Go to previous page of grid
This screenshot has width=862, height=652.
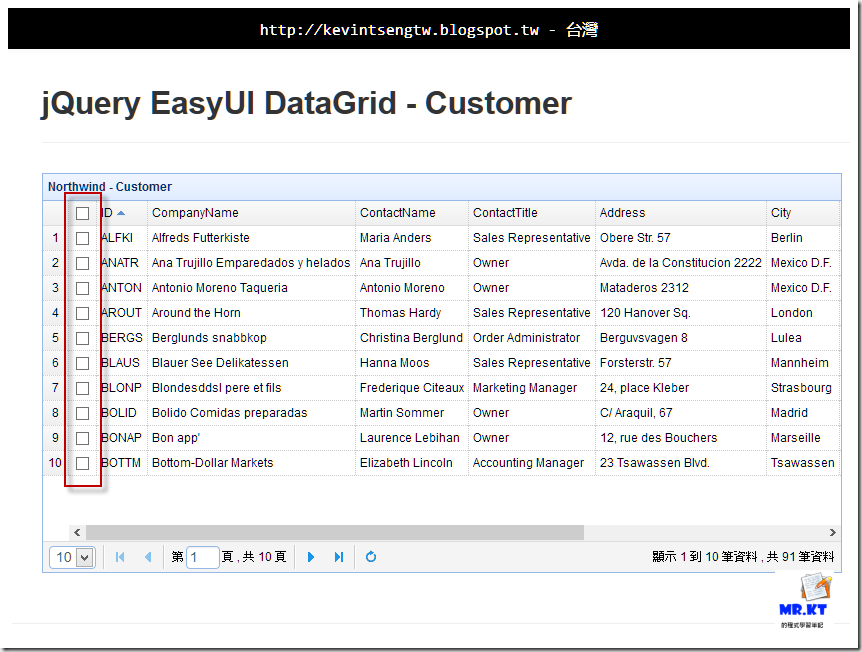pyautogui.click(x=148, y=557)
